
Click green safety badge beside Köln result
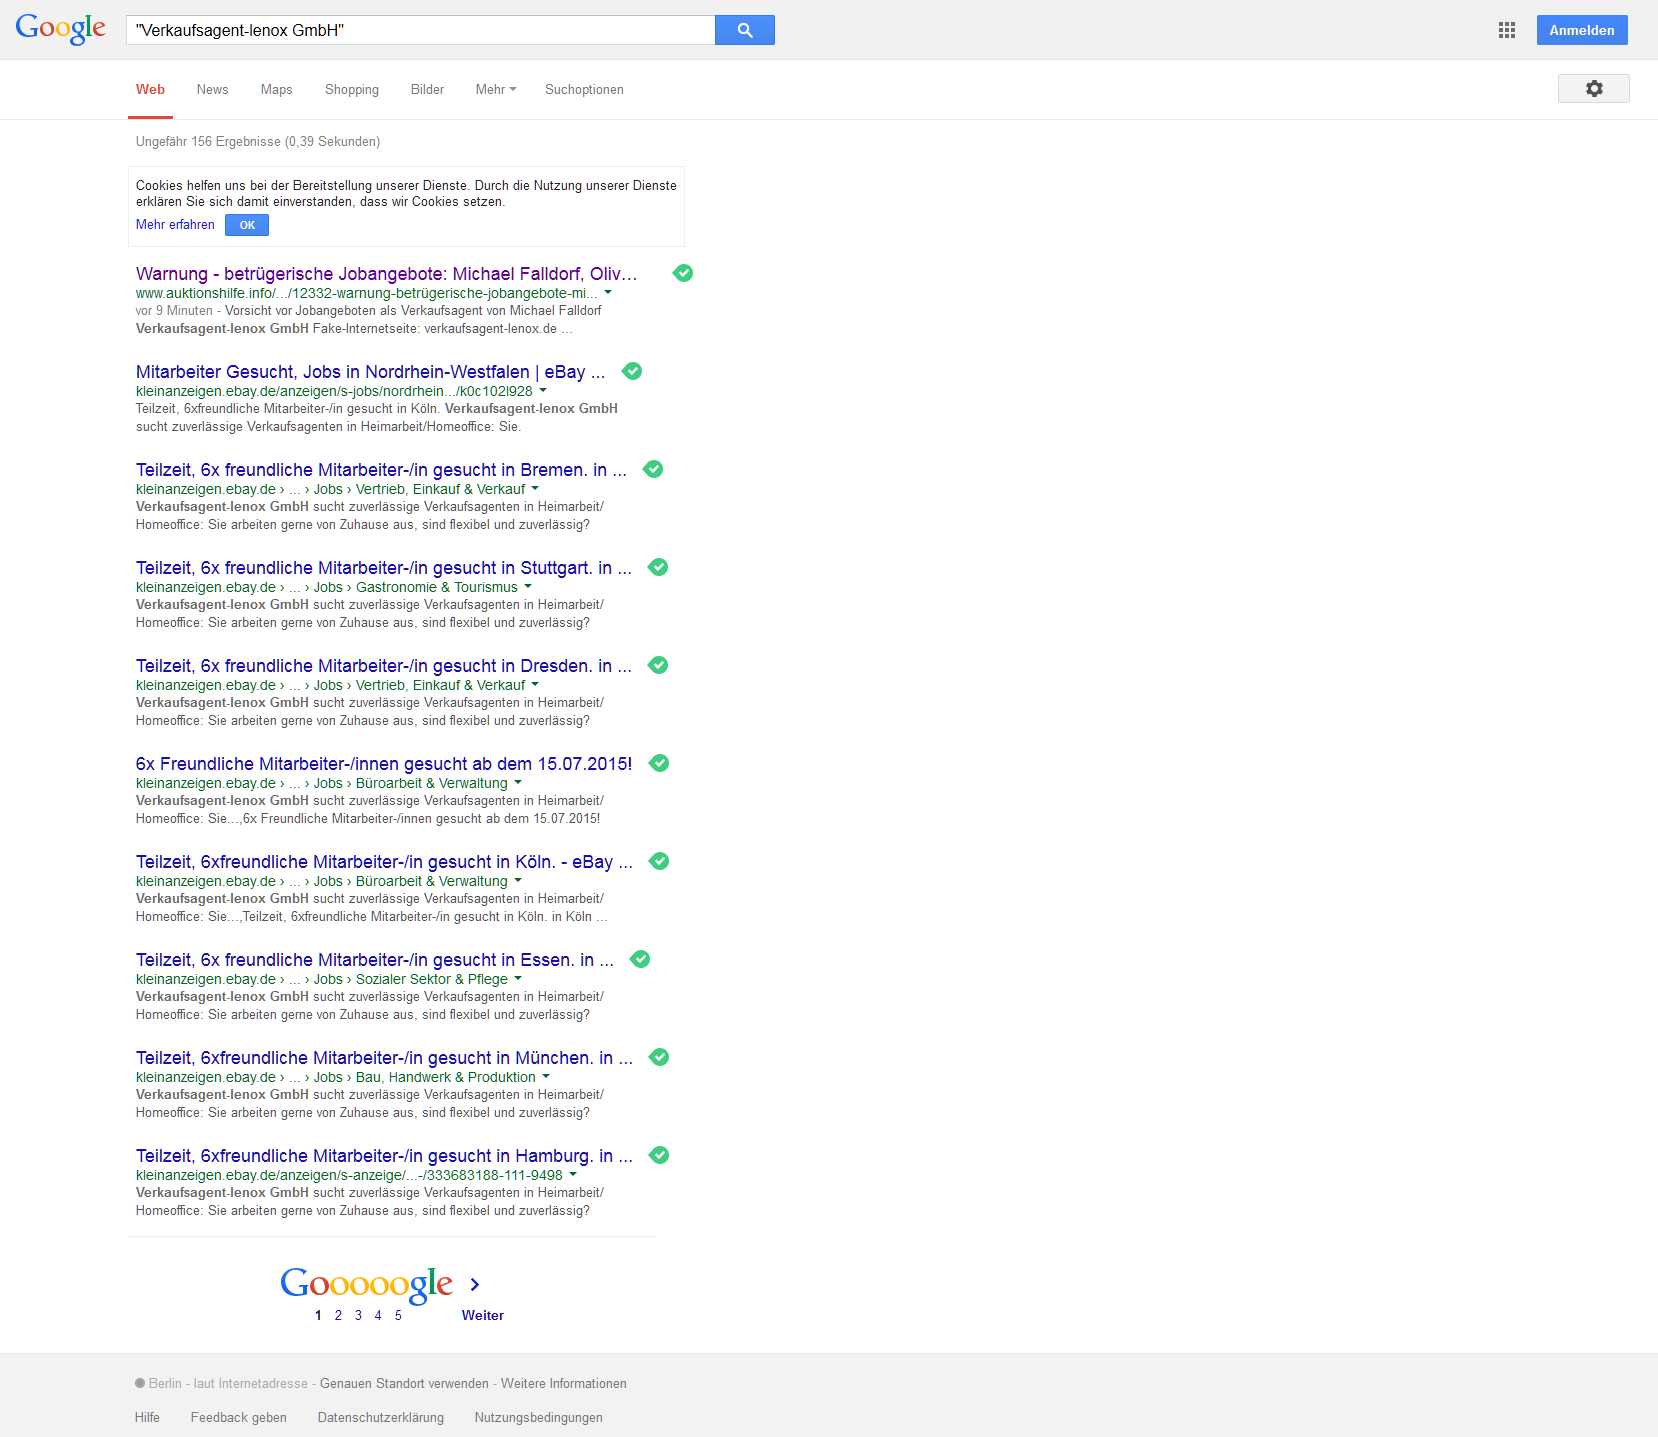[x=659, y=861]
